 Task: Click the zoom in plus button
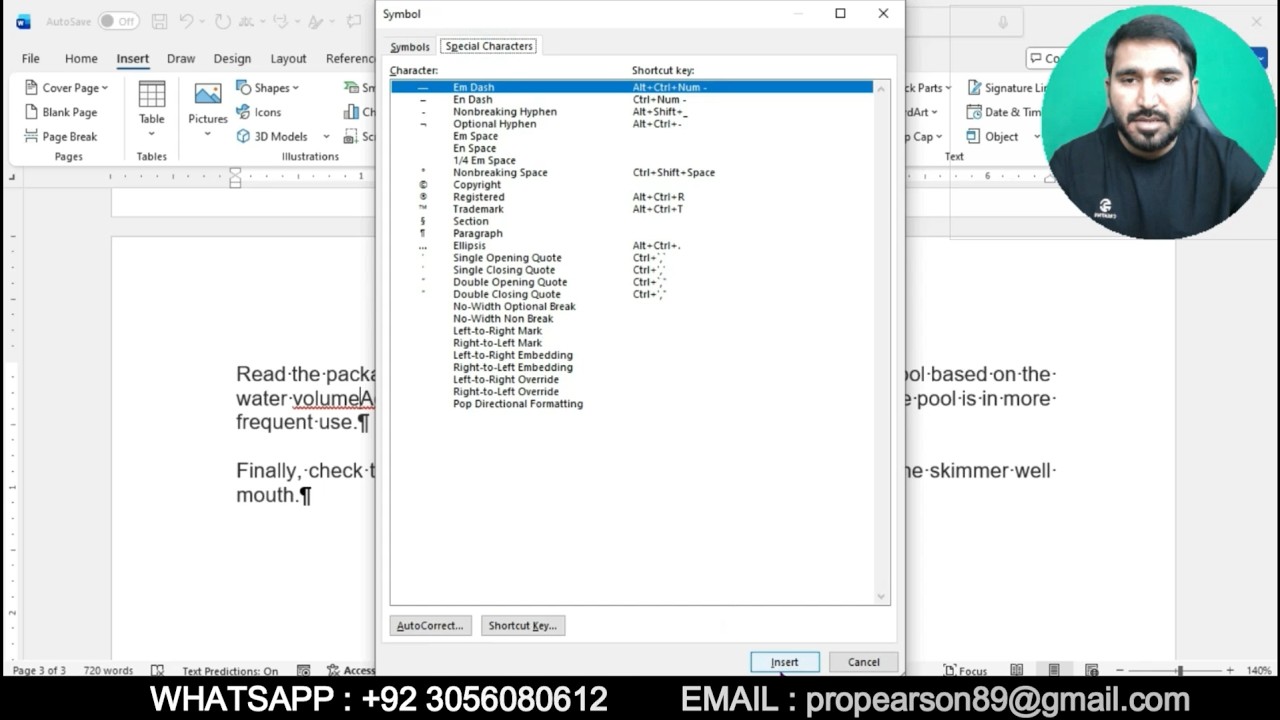1230,671
